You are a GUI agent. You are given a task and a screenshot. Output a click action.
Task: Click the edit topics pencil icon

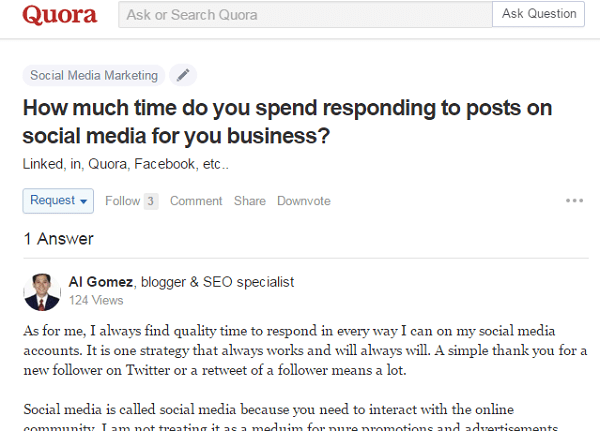click(182, 75)
